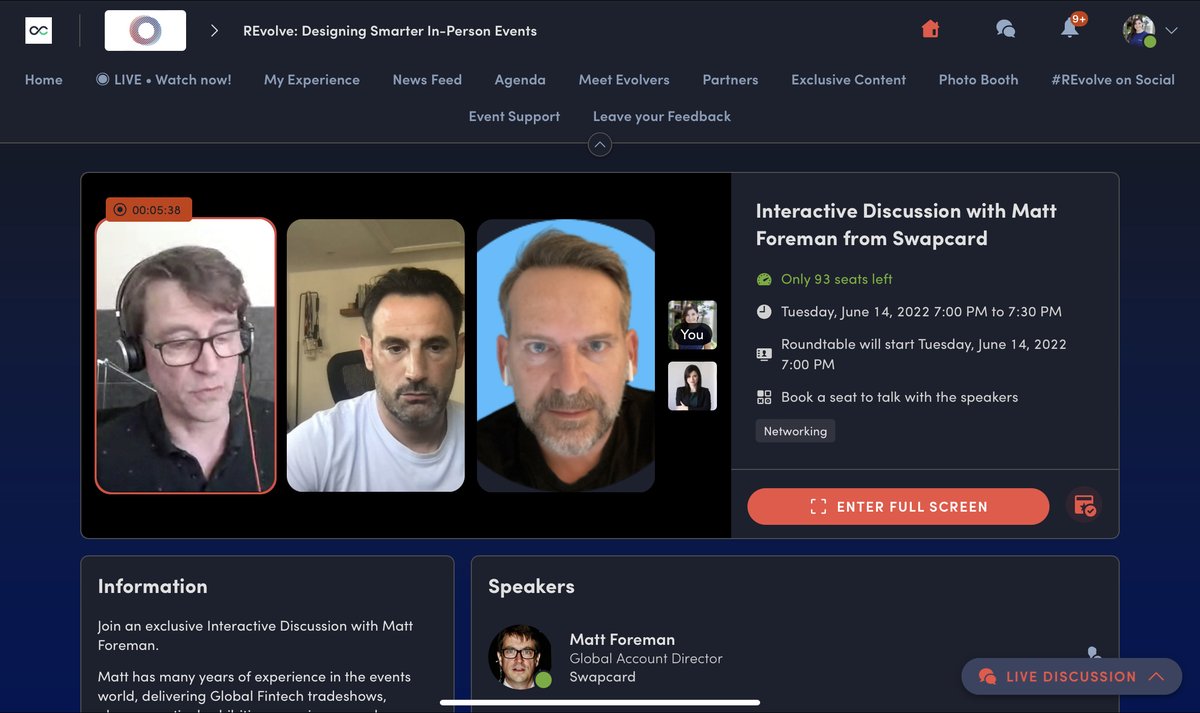1200x713 pixels.
Task: Expand the LIVE DISCUSSION panel
Action: (1071, 676)
